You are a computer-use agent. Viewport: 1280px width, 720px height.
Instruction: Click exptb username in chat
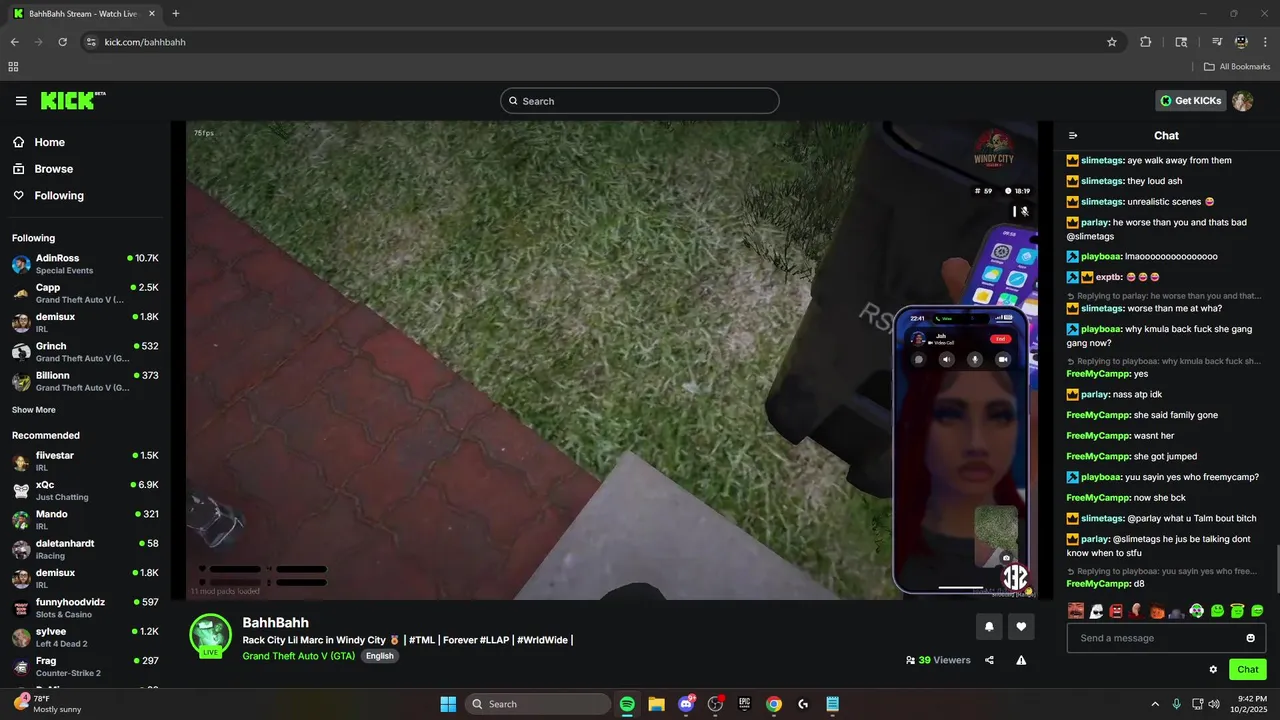tap(1108, 277)
